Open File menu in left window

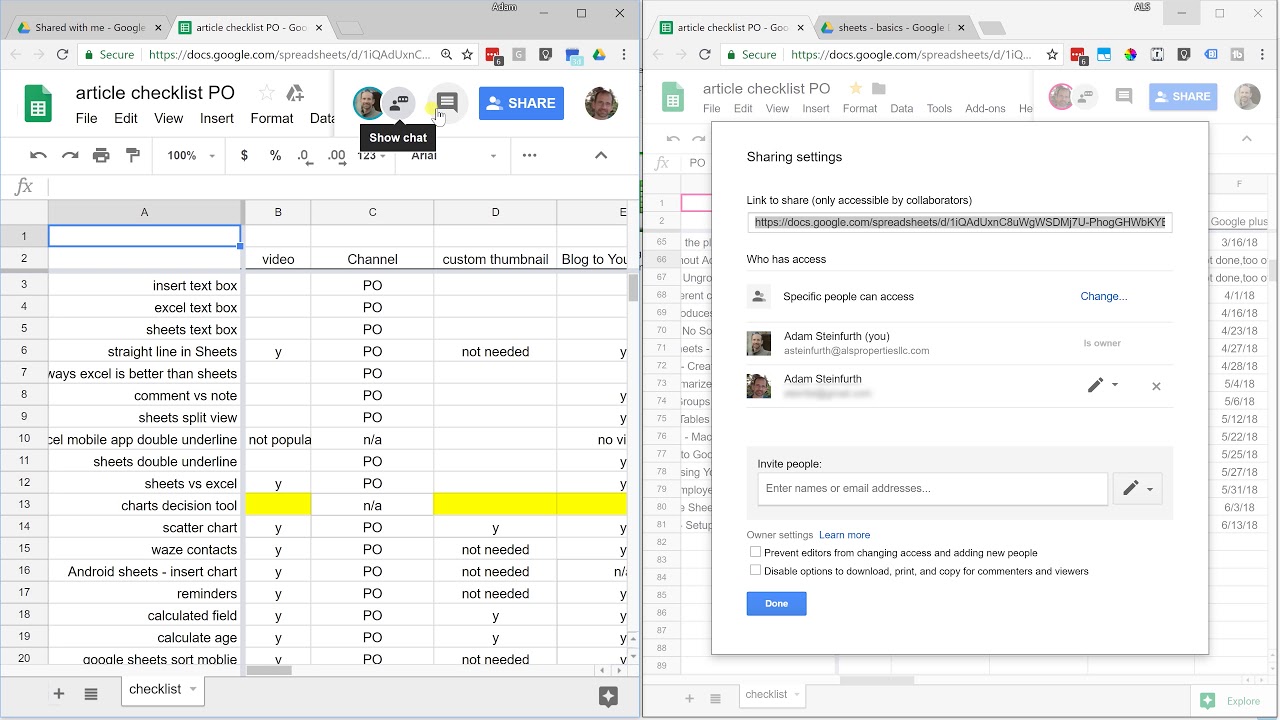click(87, 118)
